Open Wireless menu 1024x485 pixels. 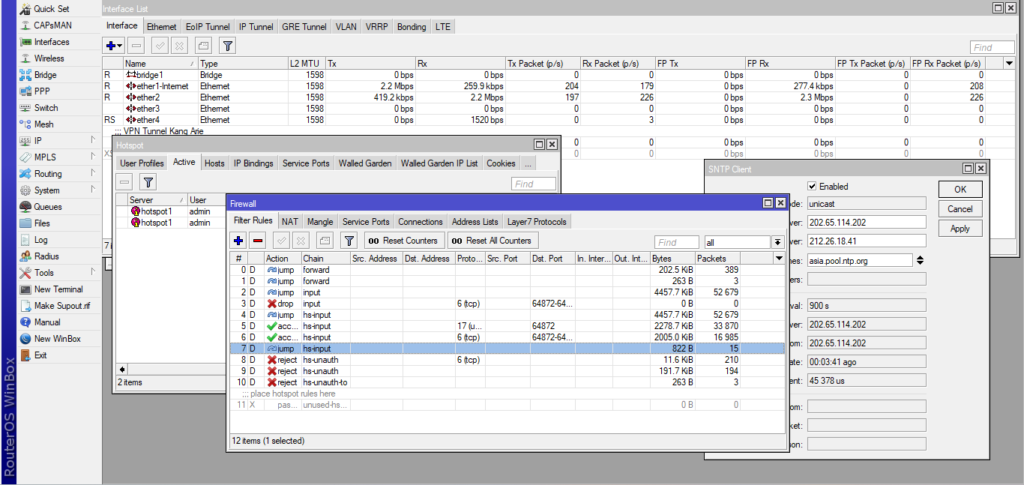click(49, 58)
